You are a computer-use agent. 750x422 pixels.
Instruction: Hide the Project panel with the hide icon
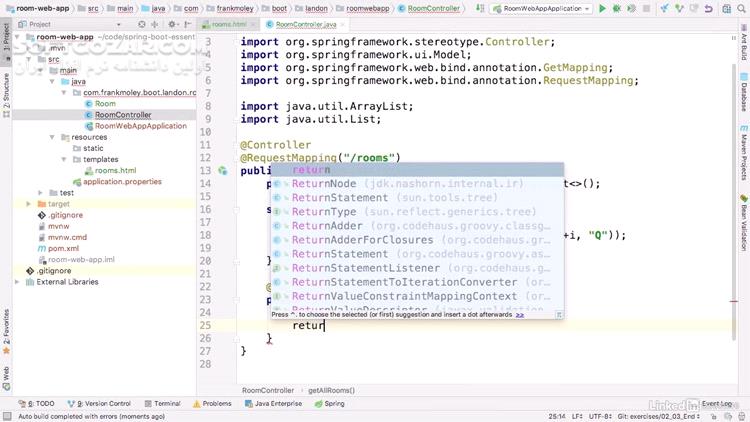188,24
